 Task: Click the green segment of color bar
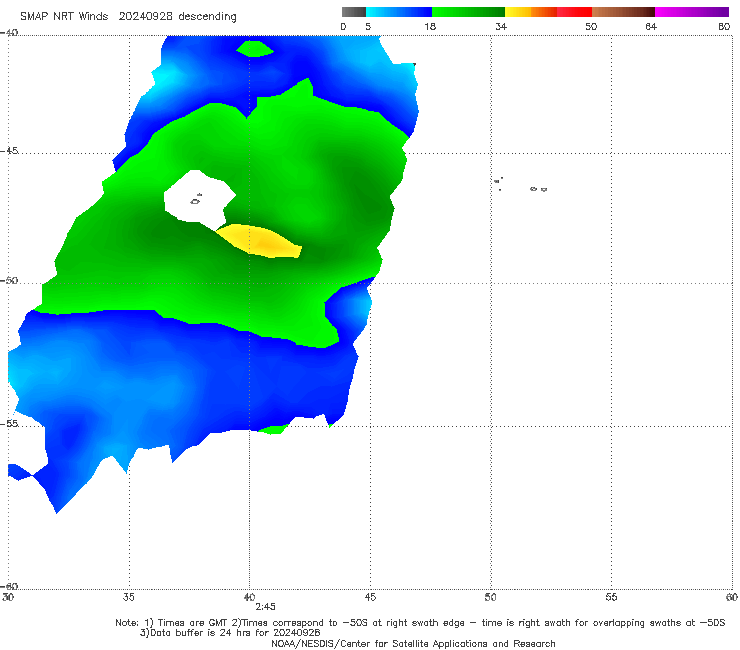[468, 12]
